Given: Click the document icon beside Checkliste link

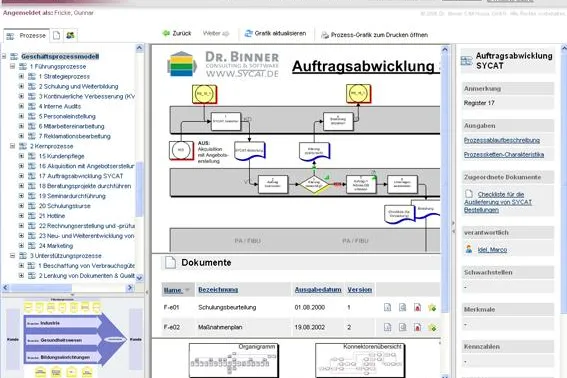Looking at the screenshot, I should [x=469, y=194].
